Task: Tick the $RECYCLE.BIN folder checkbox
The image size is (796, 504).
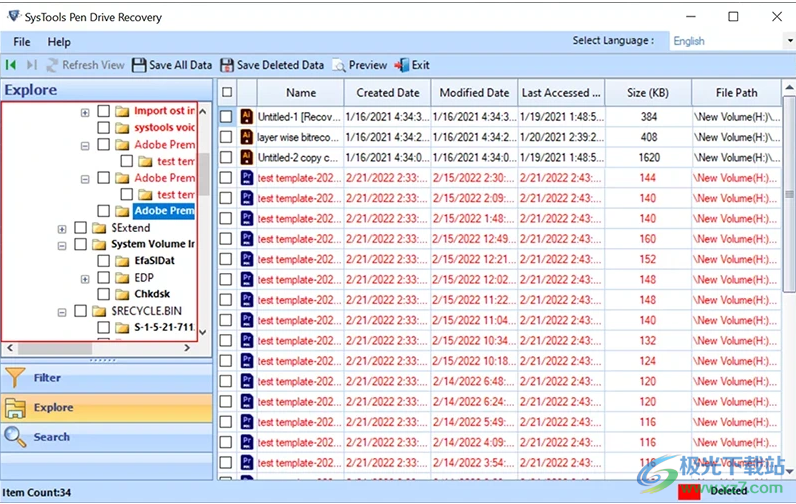Action: coord(80,311)
